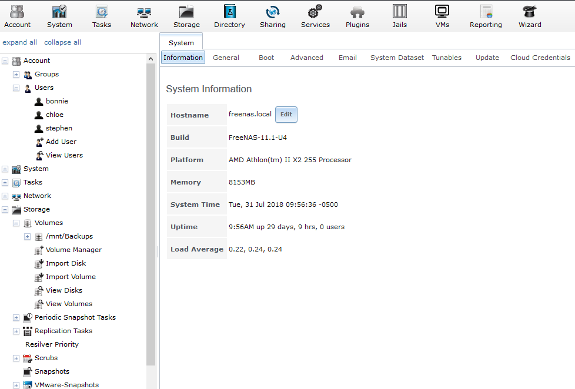
Task: Select user bonnie in the tree
Action: coord(57,101)
